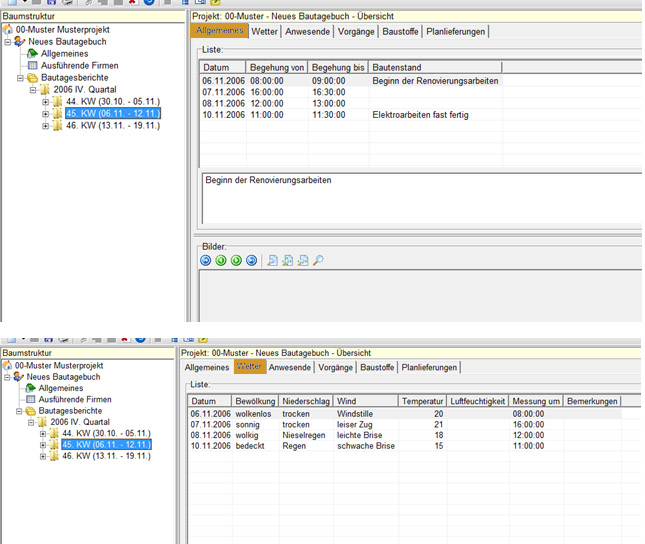
Task: Select 00-Muster Musterprojekt in upper tree
Action: pos(63,30)
